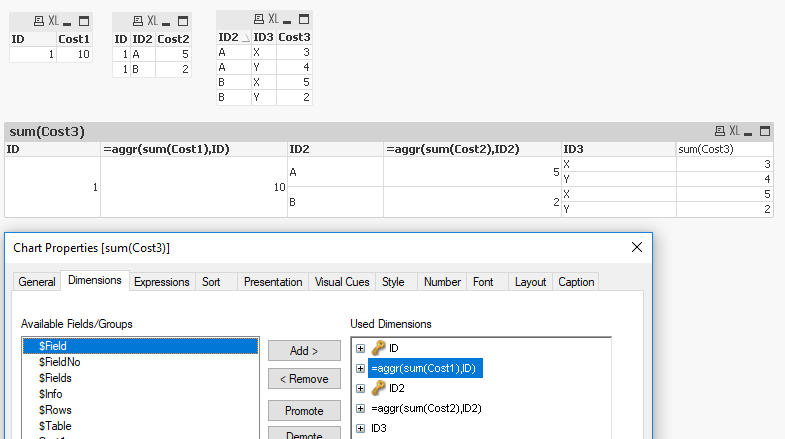
Task: Click ID3 column header in pivot chart
Action: [619, 149]
